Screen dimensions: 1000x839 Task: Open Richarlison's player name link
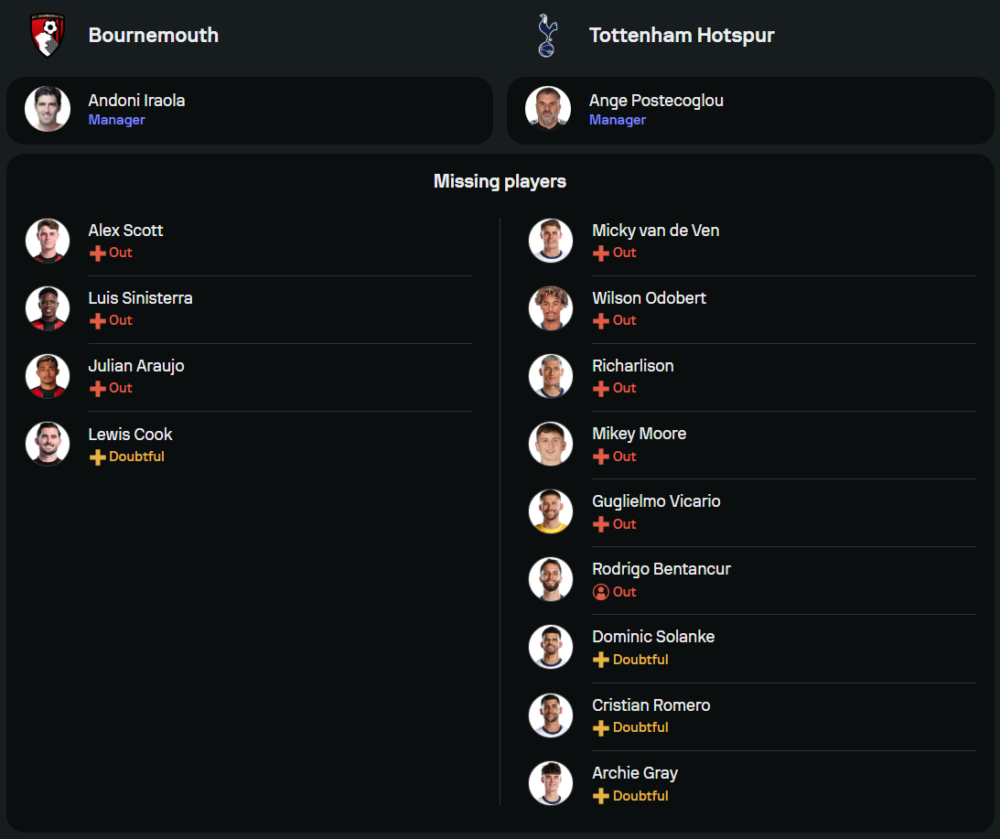coord(632,366)
